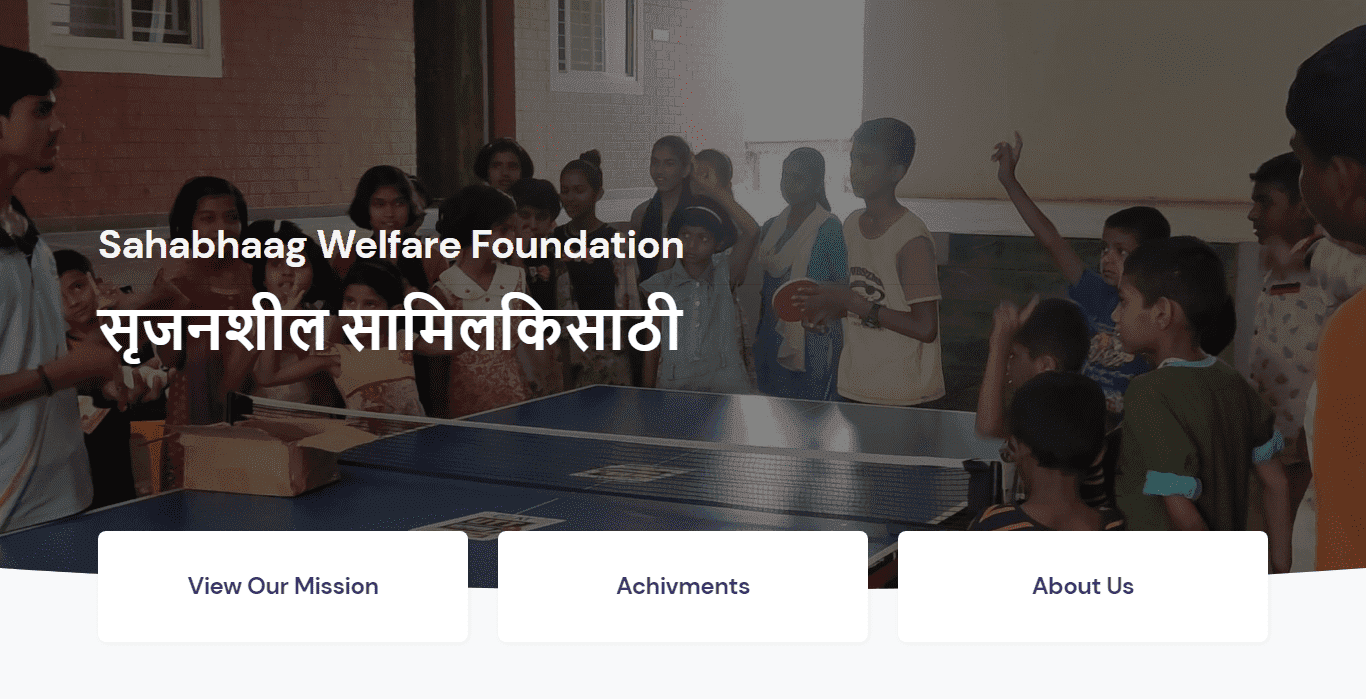
Task: Click the Sahabhaag Welfare Foundation heading
Action: point(391,245)
